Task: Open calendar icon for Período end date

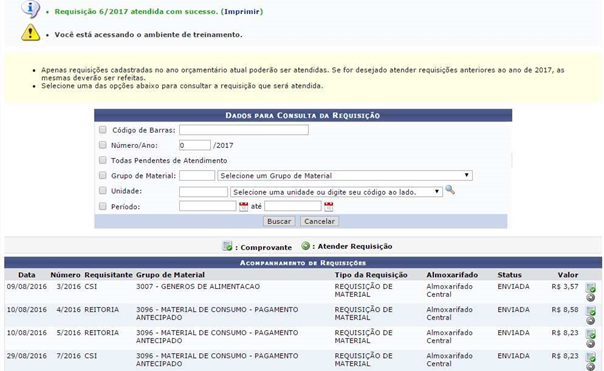Action: pyautogui.click(x=329, y=206)
